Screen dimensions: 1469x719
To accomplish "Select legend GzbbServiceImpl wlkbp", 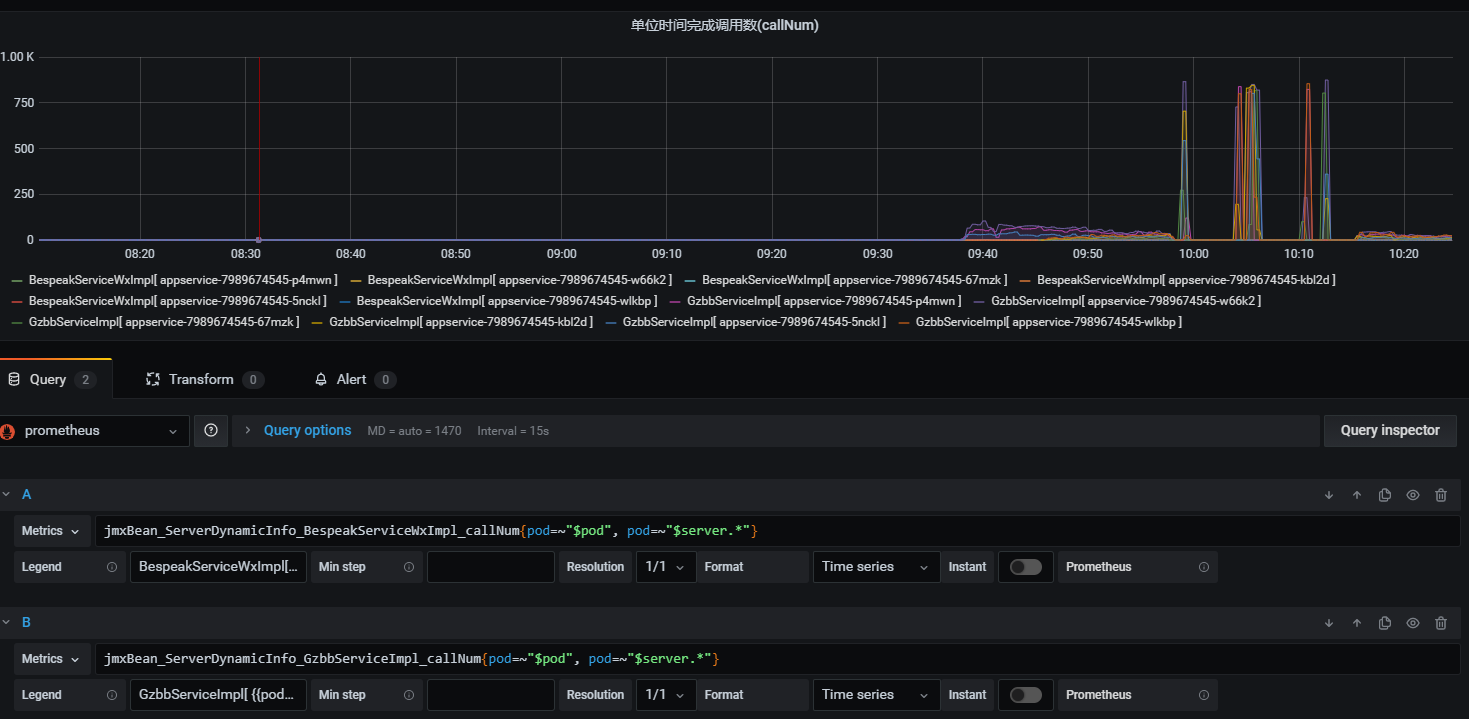I will (1049, 322).
